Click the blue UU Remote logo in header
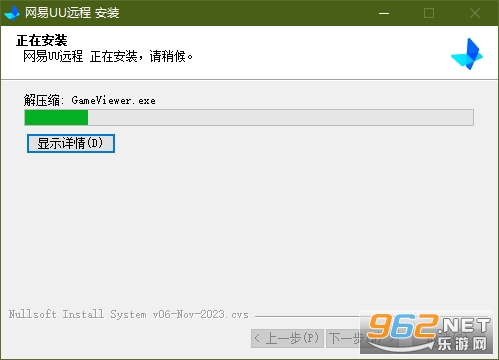499x360 pixels. (467, 54)
